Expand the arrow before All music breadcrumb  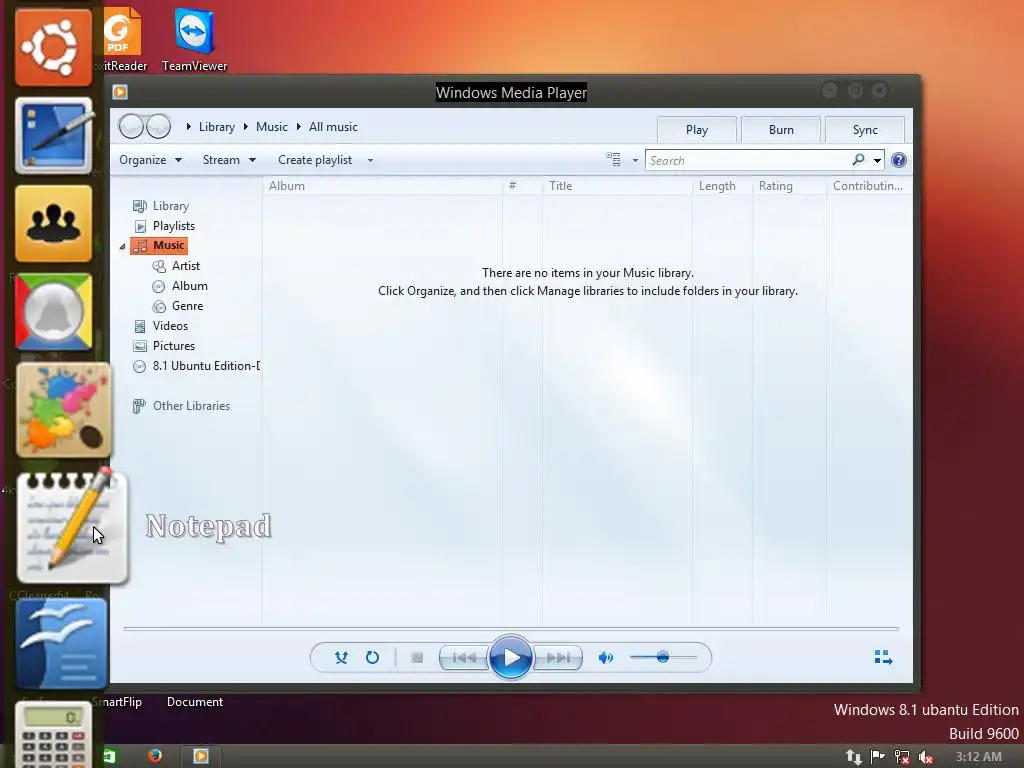tap(298, 127)
